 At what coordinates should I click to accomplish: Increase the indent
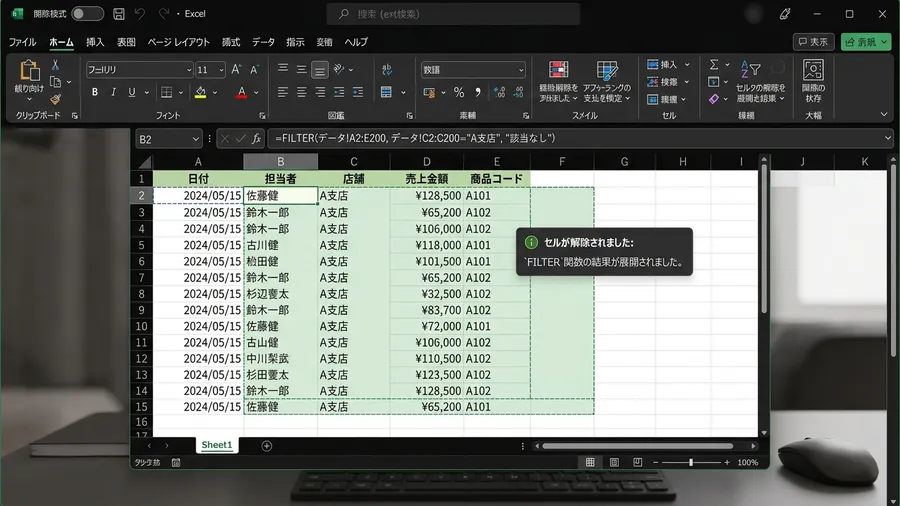pyautogui.click(x=358, y=92)
